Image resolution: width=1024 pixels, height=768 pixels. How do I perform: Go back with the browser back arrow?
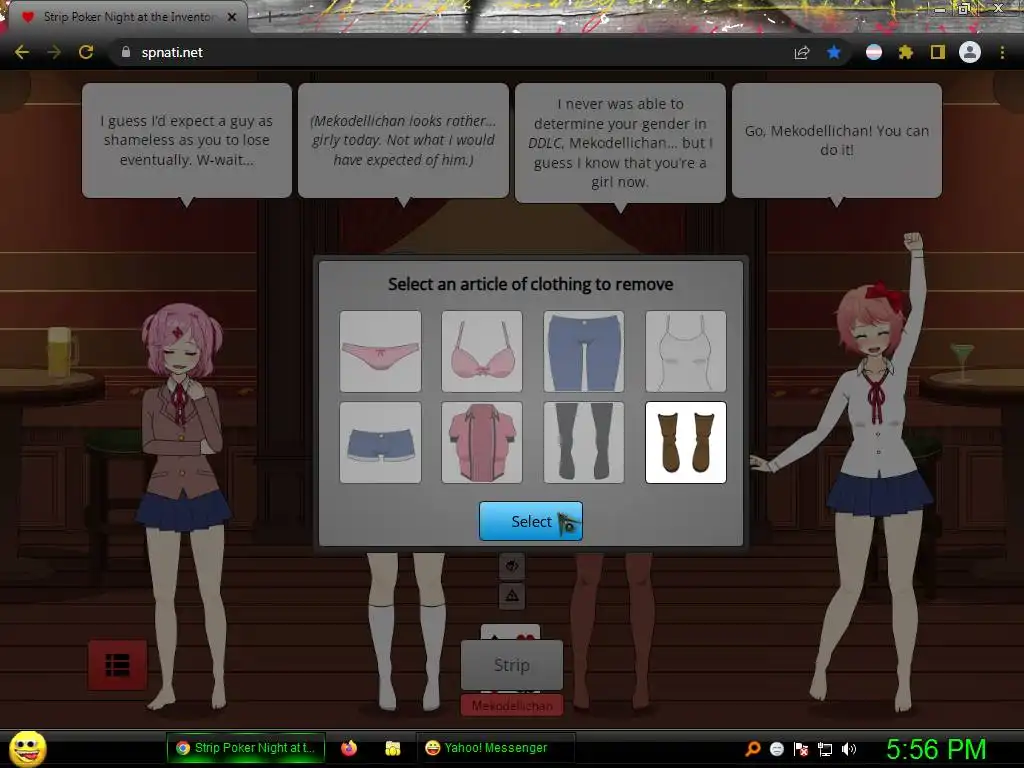click(x=22, y=52)
